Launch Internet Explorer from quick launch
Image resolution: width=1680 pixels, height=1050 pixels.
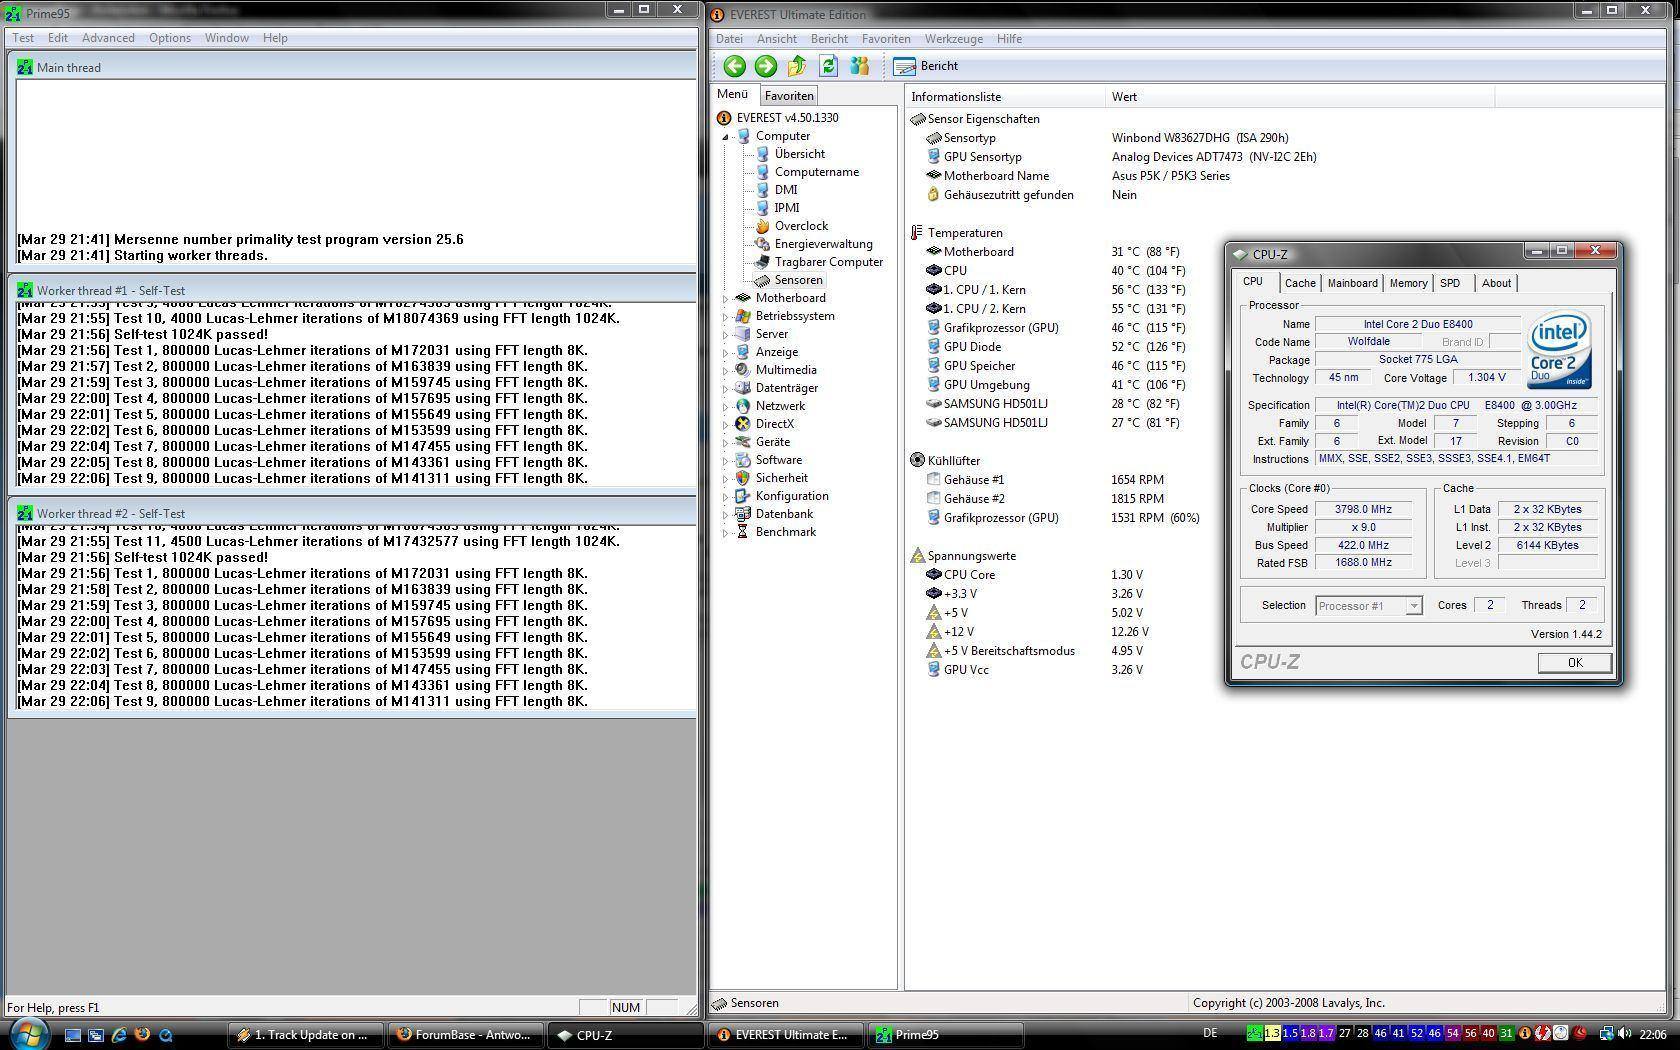point(119,1035)
